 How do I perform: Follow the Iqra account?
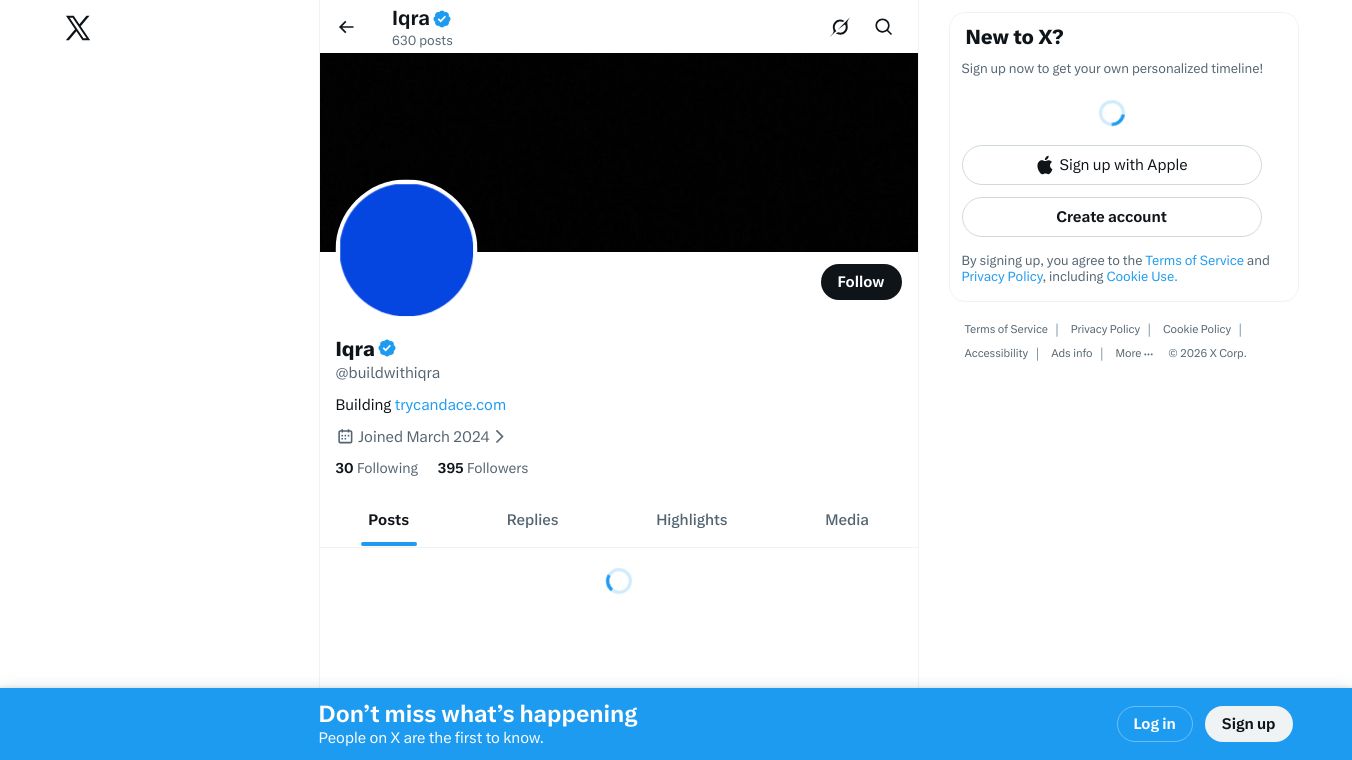click(x=860, y=282)
